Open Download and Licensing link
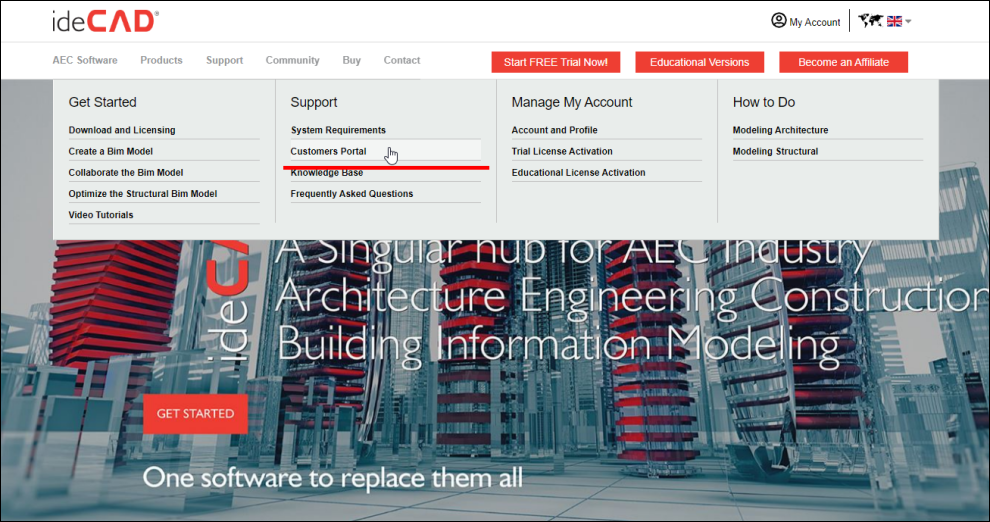This screenshot has width=990, height=522. pyautogui.click(x=122, y=130)
